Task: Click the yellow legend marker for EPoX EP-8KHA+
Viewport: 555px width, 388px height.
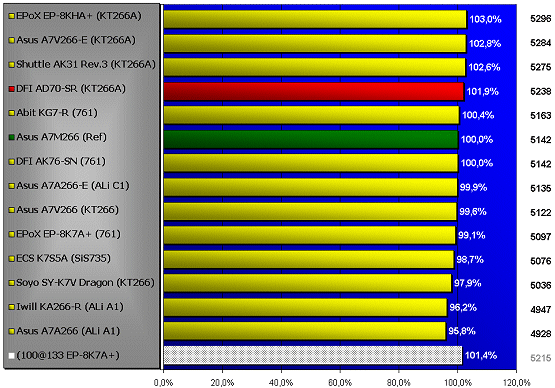Action: 12,16
